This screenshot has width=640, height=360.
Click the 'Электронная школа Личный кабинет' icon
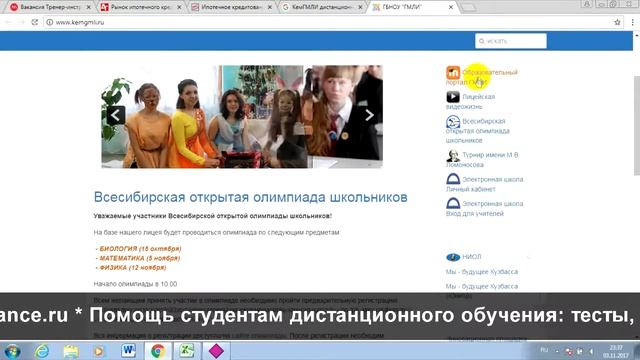pos(453,179)
